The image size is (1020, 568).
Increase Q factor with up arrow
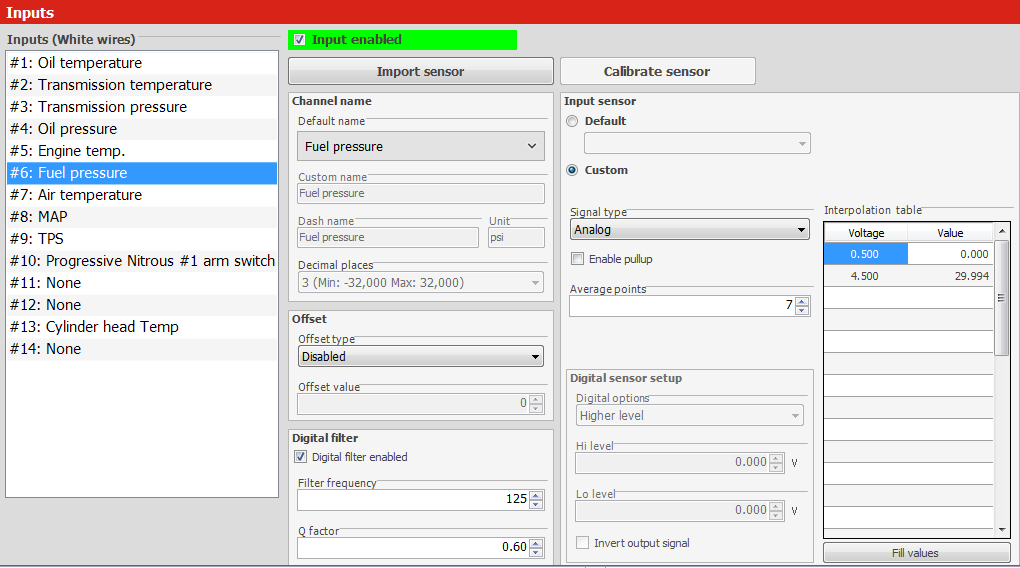click(537, 543)
